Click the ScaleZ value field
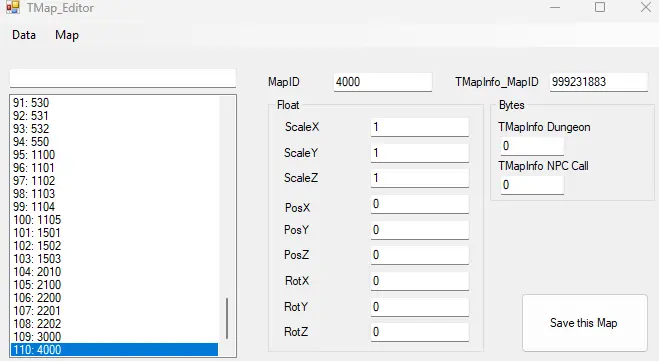 (x=419, y=178)
